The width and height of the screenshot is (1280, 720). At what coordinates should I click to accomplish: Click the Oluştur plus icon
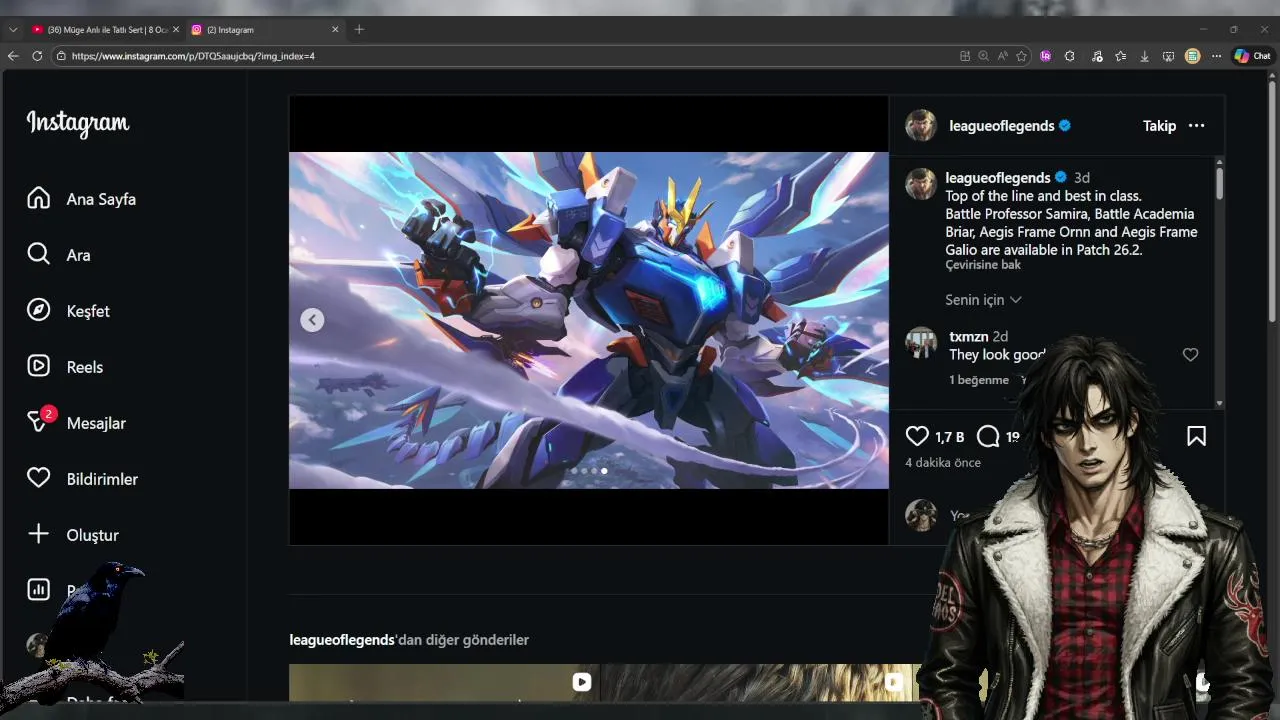tap(38, 534)
